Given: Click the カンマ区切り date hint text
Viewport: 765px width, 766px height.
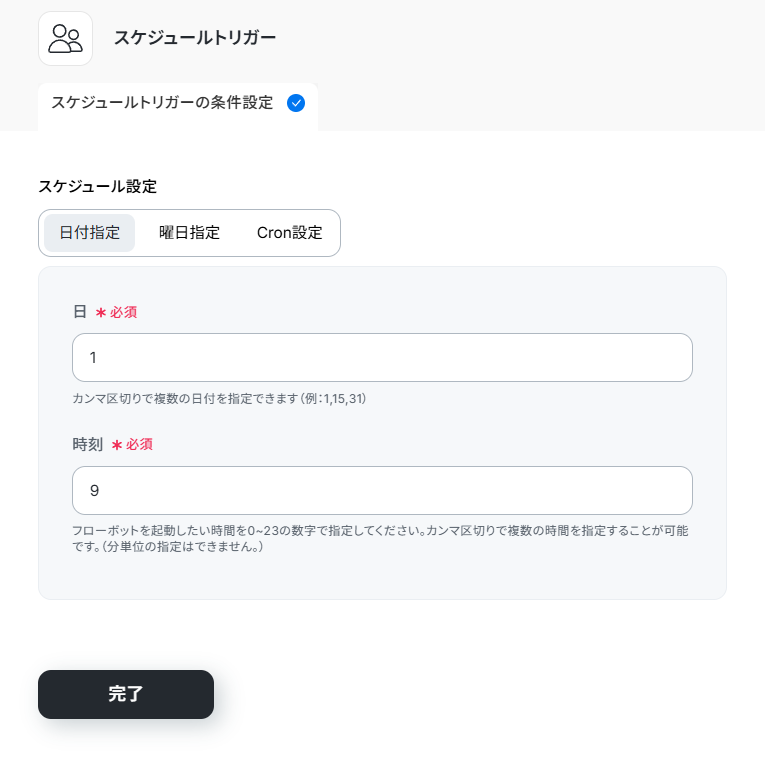Looking at the screenshot, I should tap(220, 399).
